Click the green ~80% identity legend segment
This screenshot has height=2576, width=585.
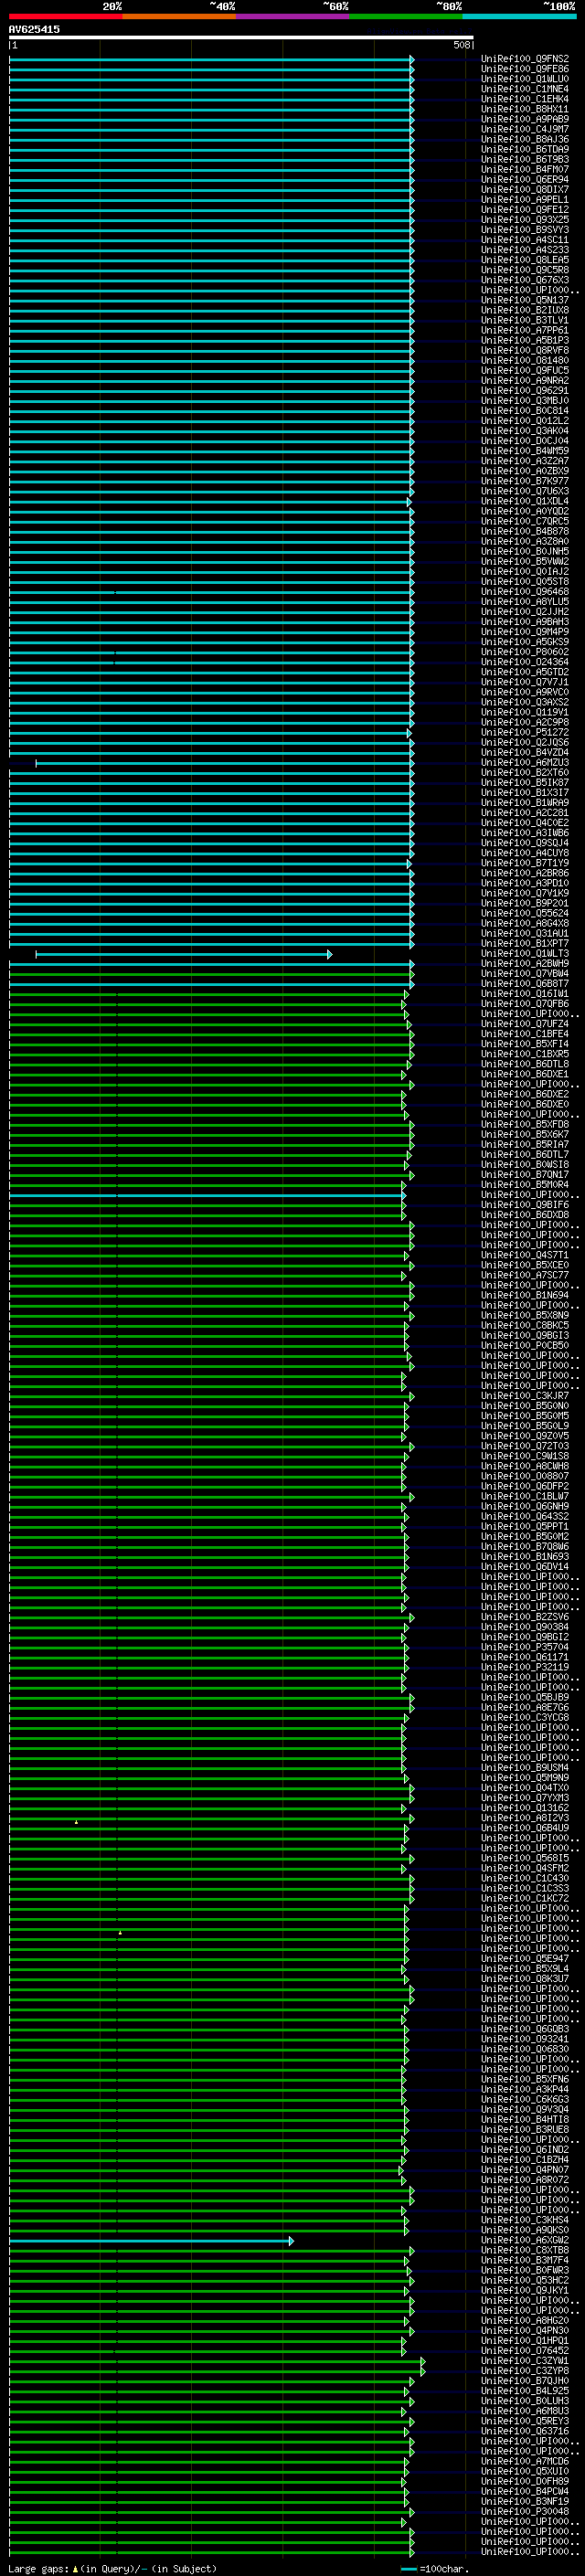(406, 16)
